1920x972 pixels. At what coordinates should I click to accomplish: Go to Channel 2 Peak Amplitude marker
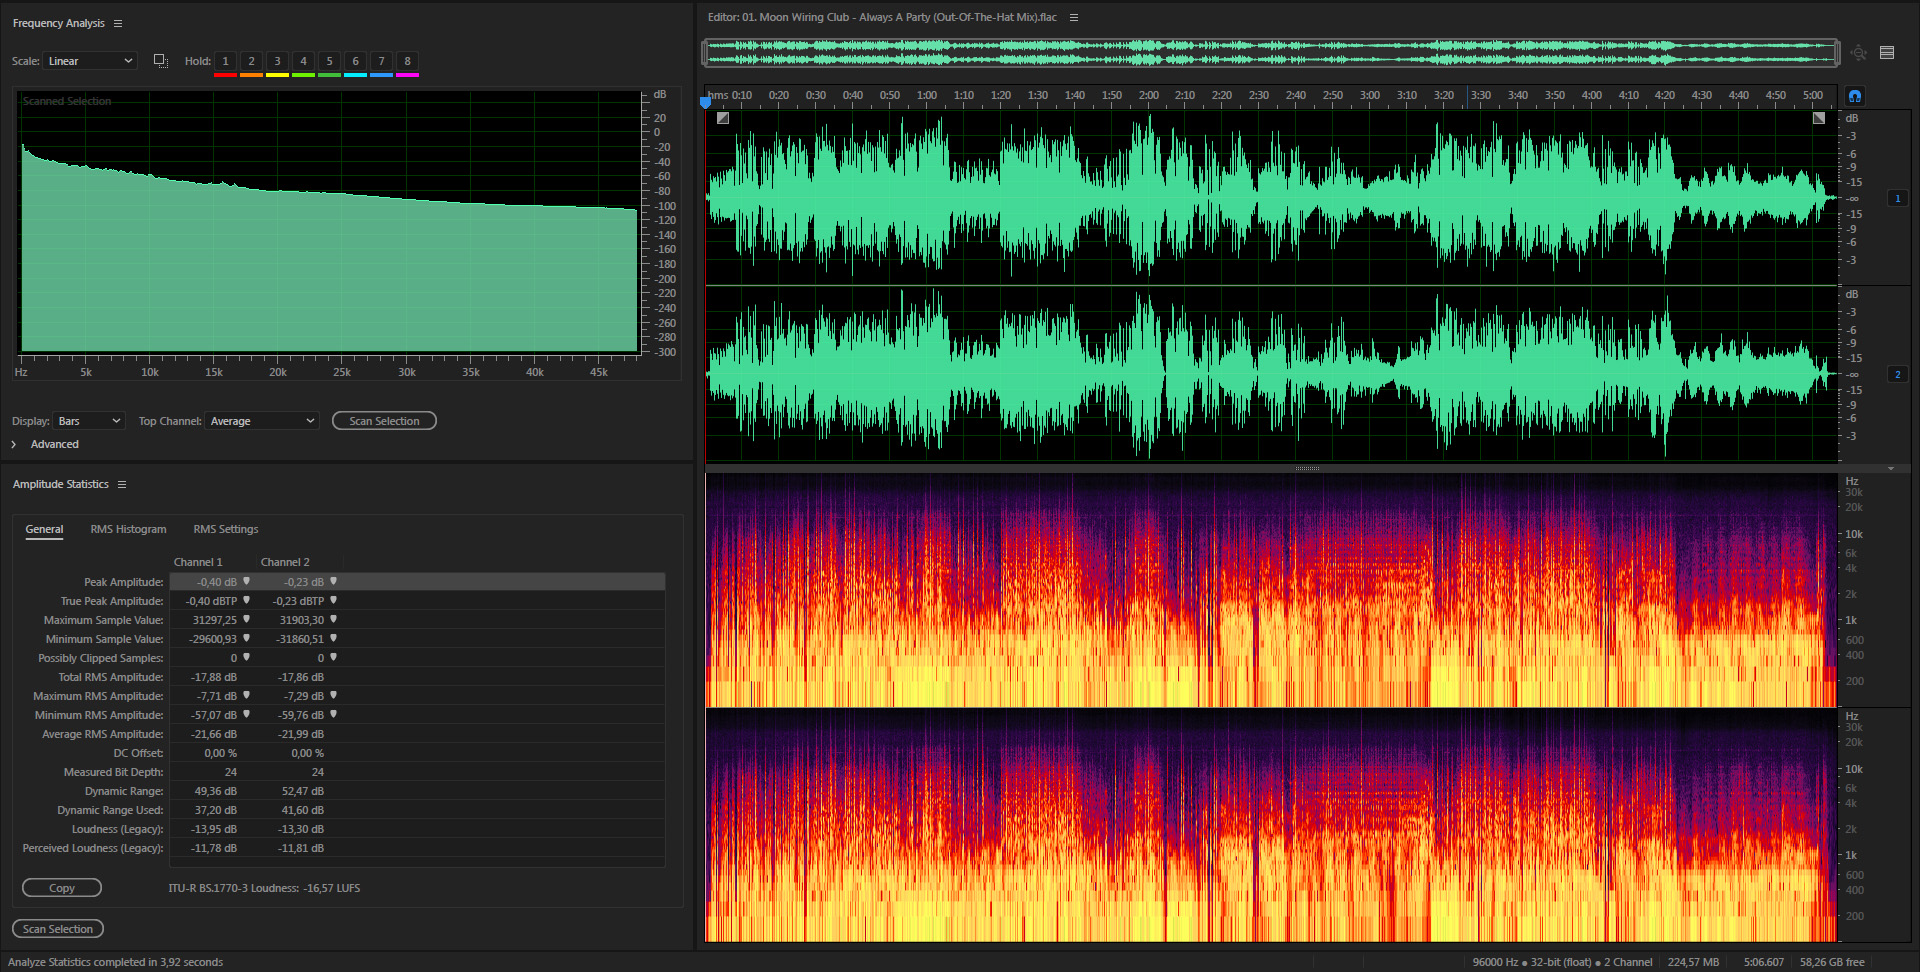tap(333, 581)
